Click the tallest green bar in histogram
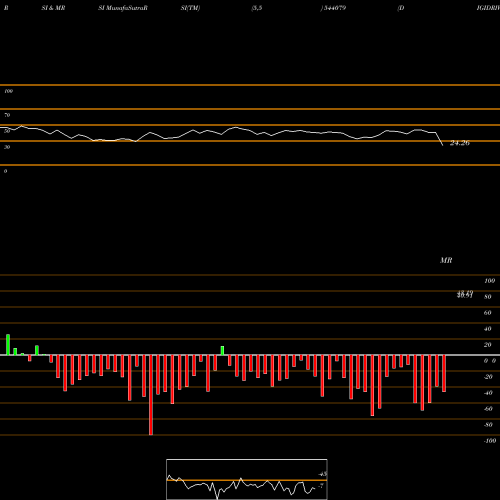The image size is (500, 500). click(8, 345)
